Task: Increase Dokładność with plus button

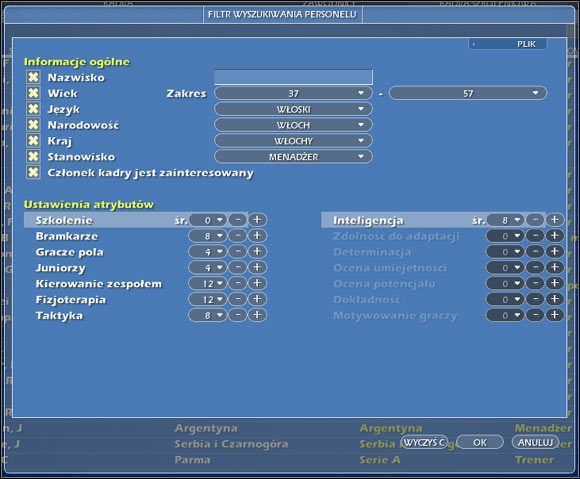Action: 554,300
